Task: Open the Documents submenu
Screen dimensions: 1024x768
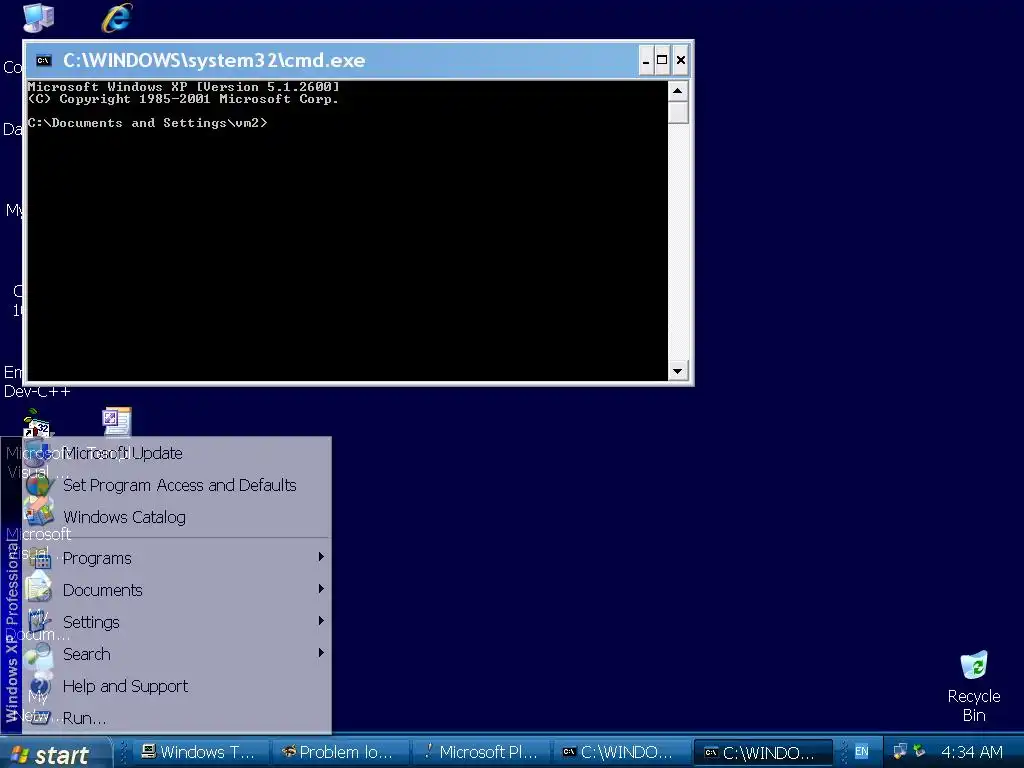Action: click(x=178, y=590)
